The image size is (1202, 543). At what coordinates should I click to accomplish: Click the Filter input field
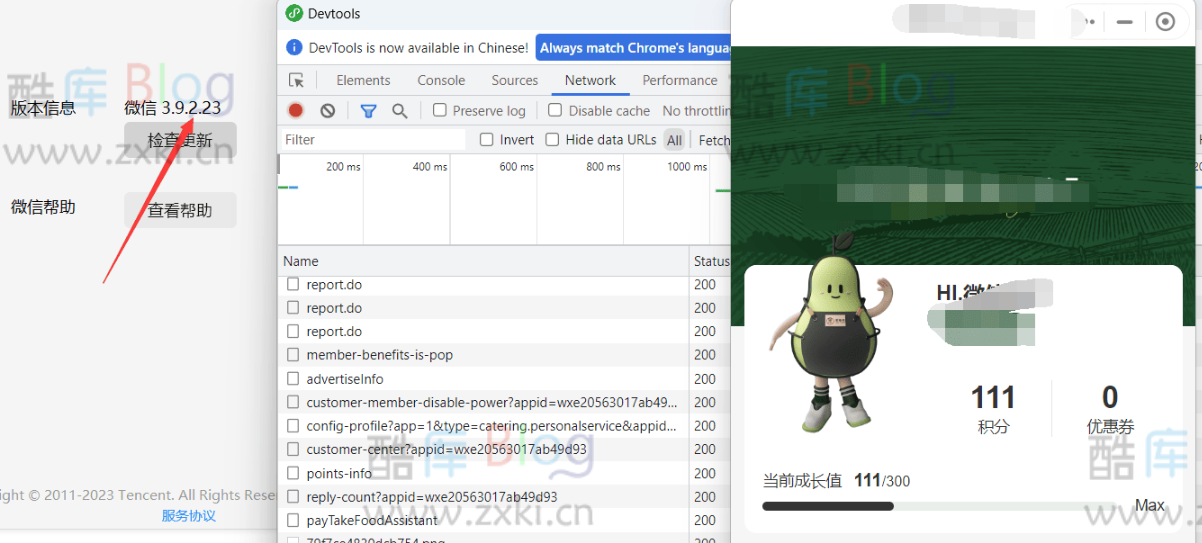[x=373, y=140]
